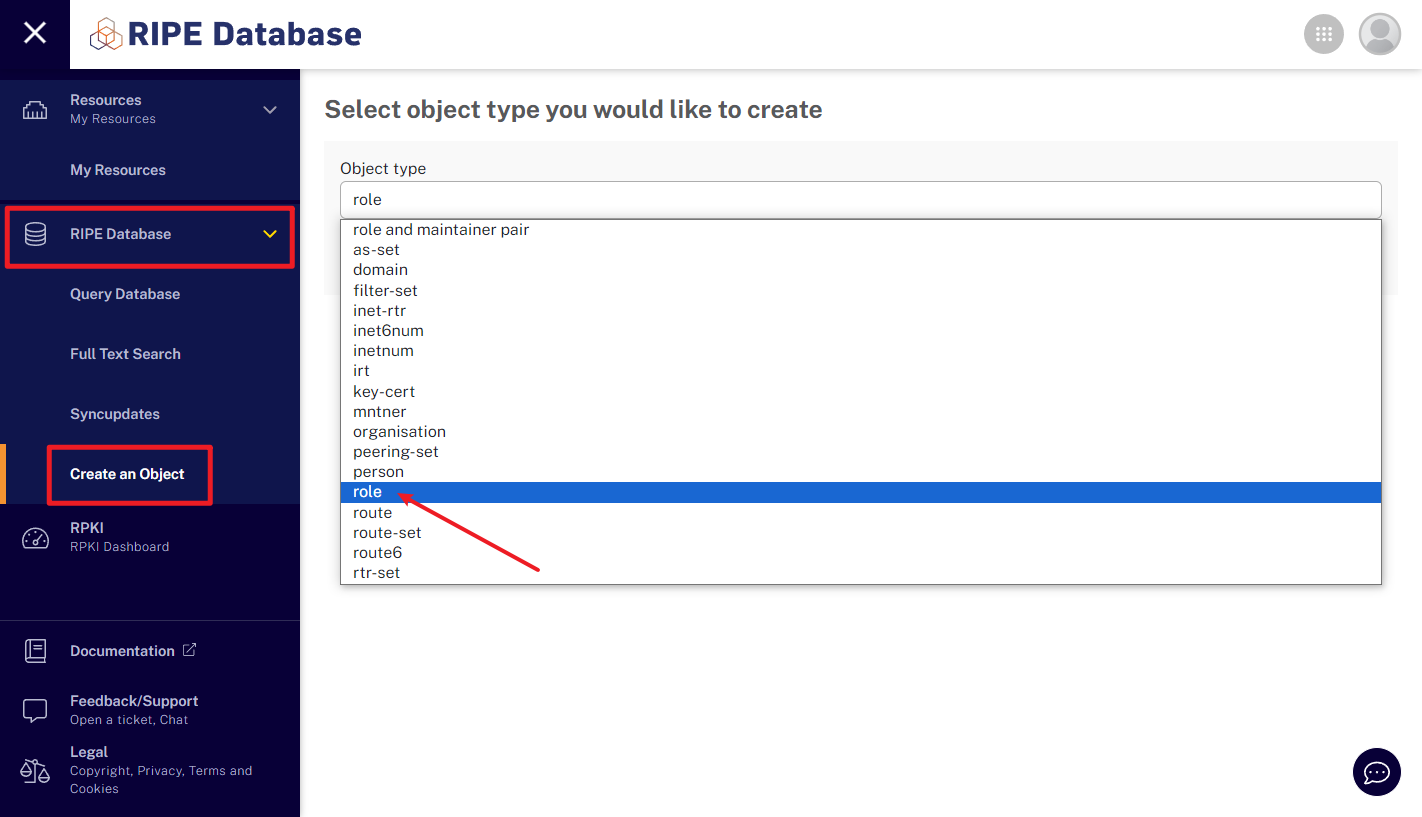Viewport: 1422px width, 817px height.
Task: Choose 'route-set' object type
Action: pos(861,533)
